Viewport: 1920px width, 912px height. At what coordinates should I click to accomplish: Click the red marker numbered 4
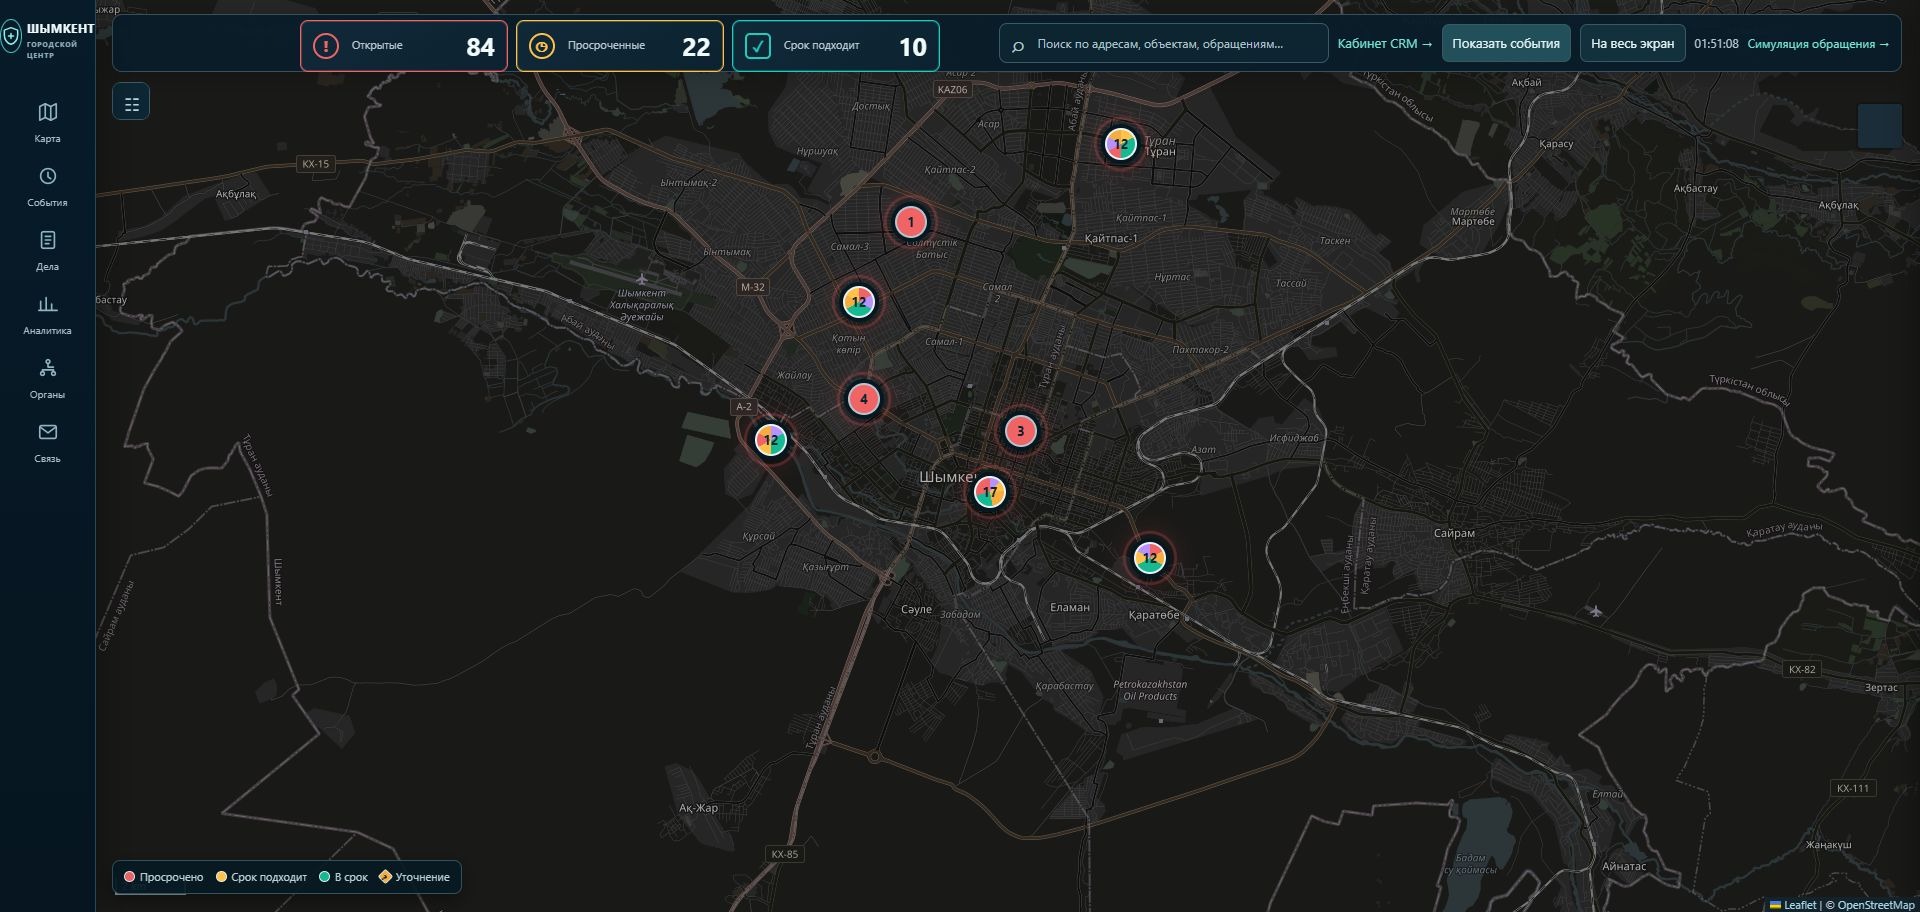[864, 399]
